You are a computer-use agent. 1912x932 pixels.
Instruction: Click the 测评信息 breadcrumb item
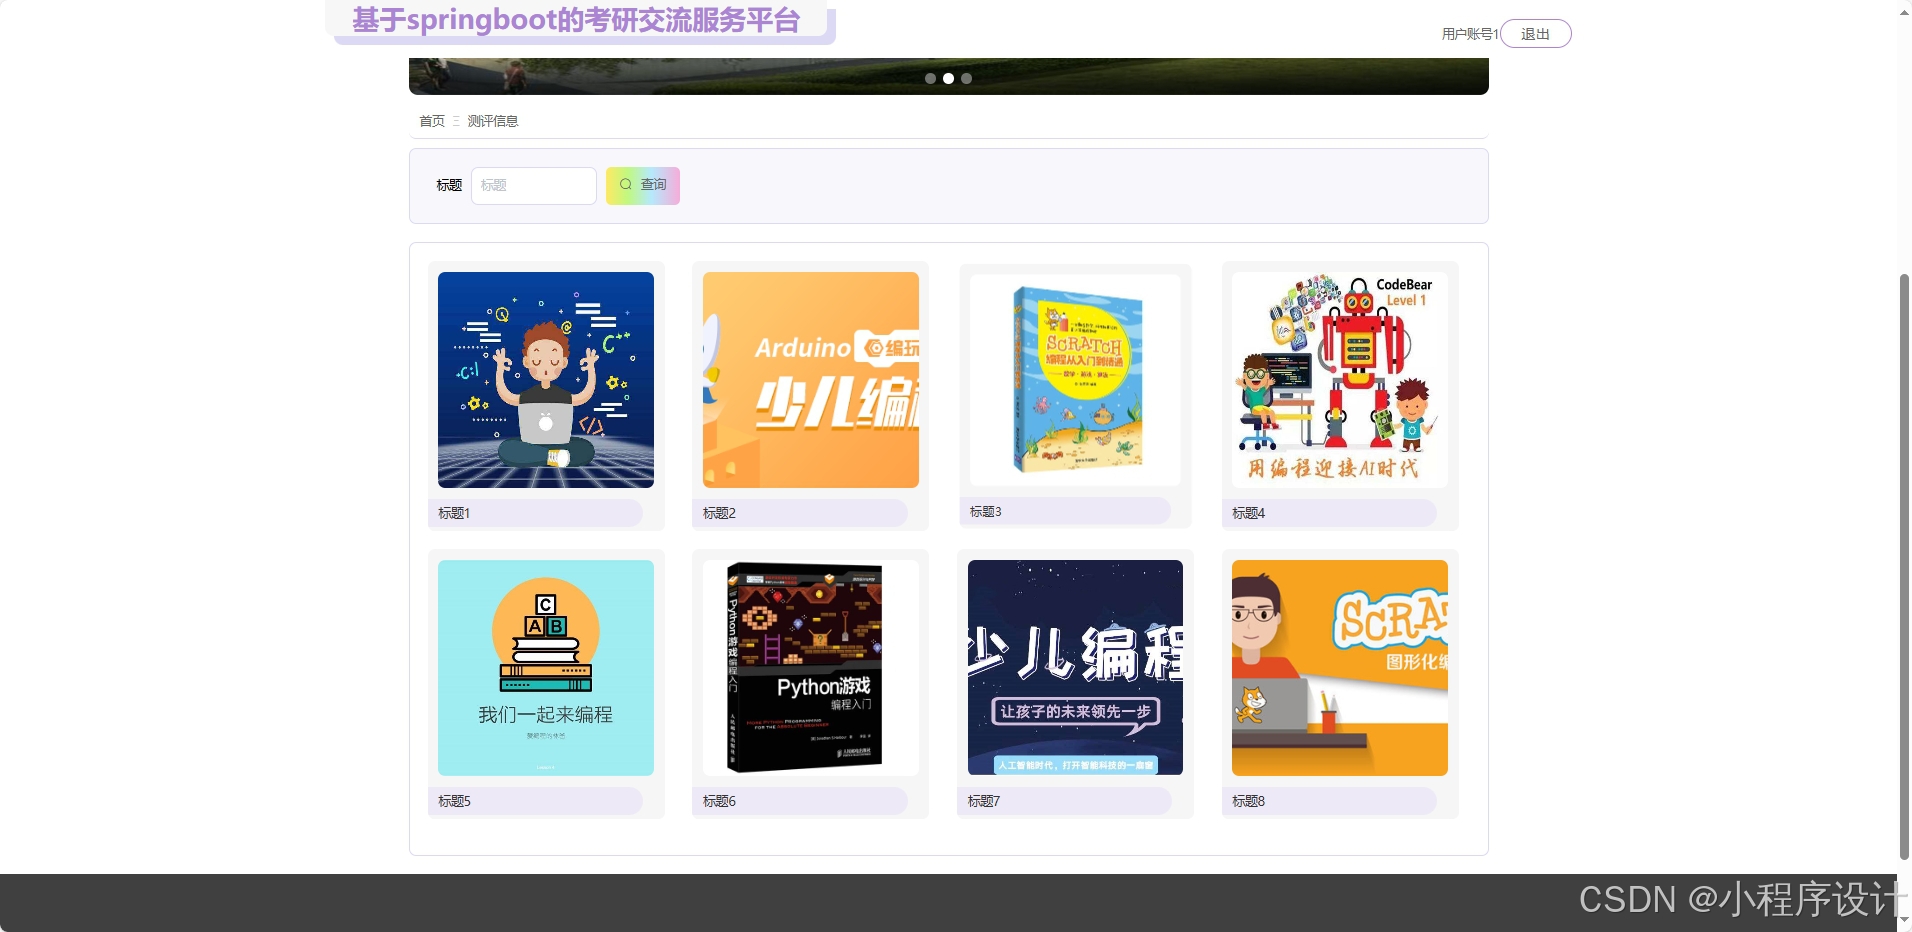pyautogui.click(x=493, y=121)
